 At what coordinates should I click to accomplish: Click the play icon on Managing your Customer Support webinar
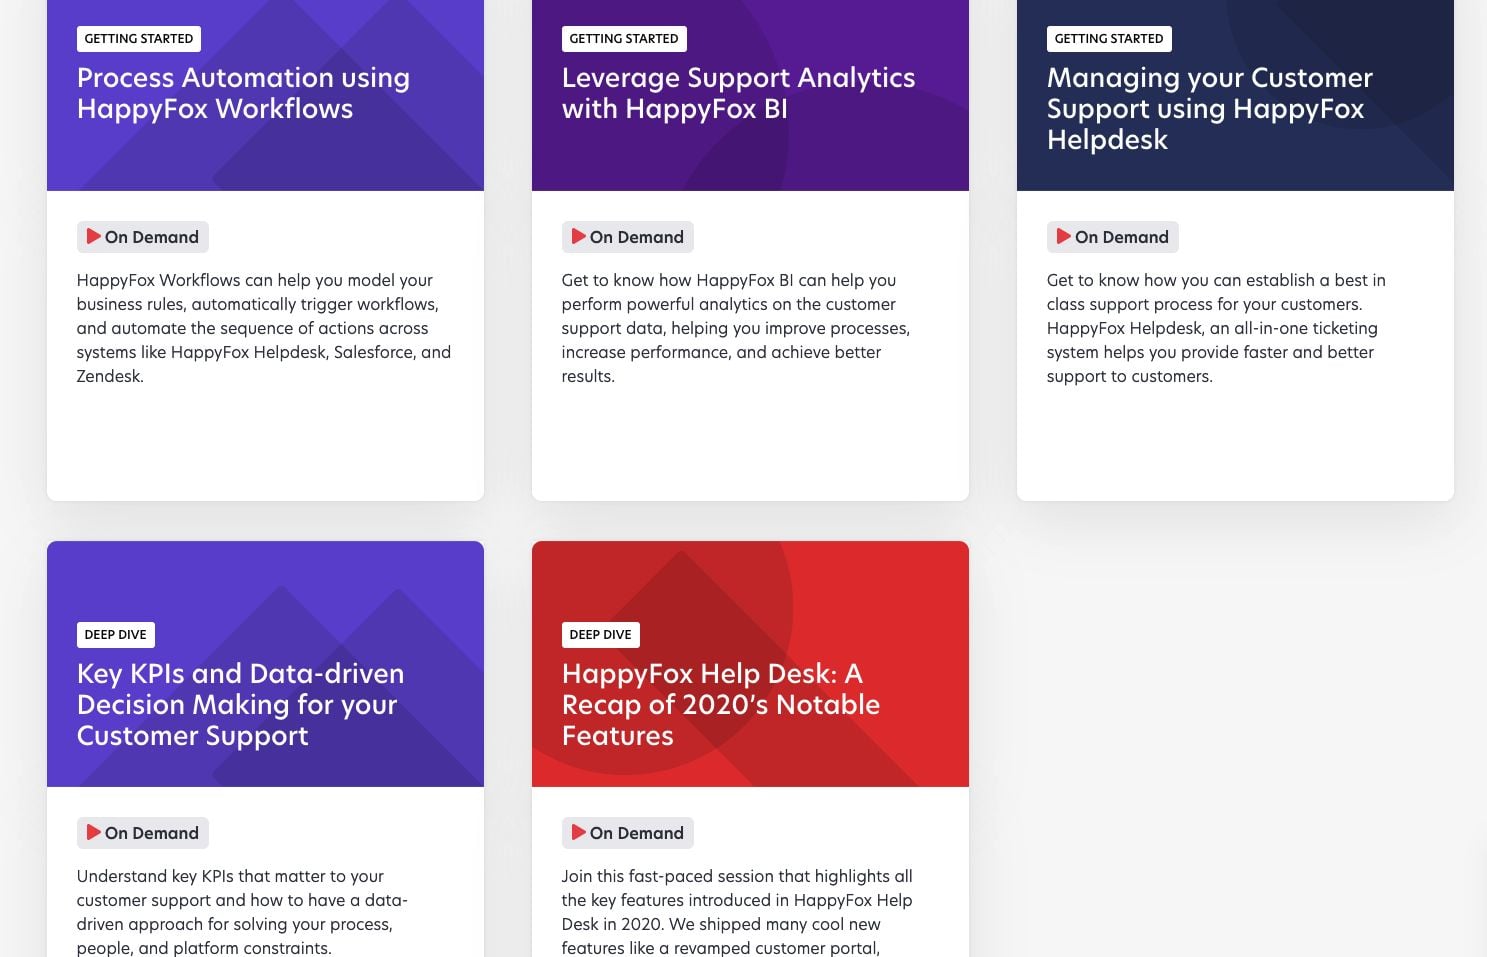point(1063,237)
